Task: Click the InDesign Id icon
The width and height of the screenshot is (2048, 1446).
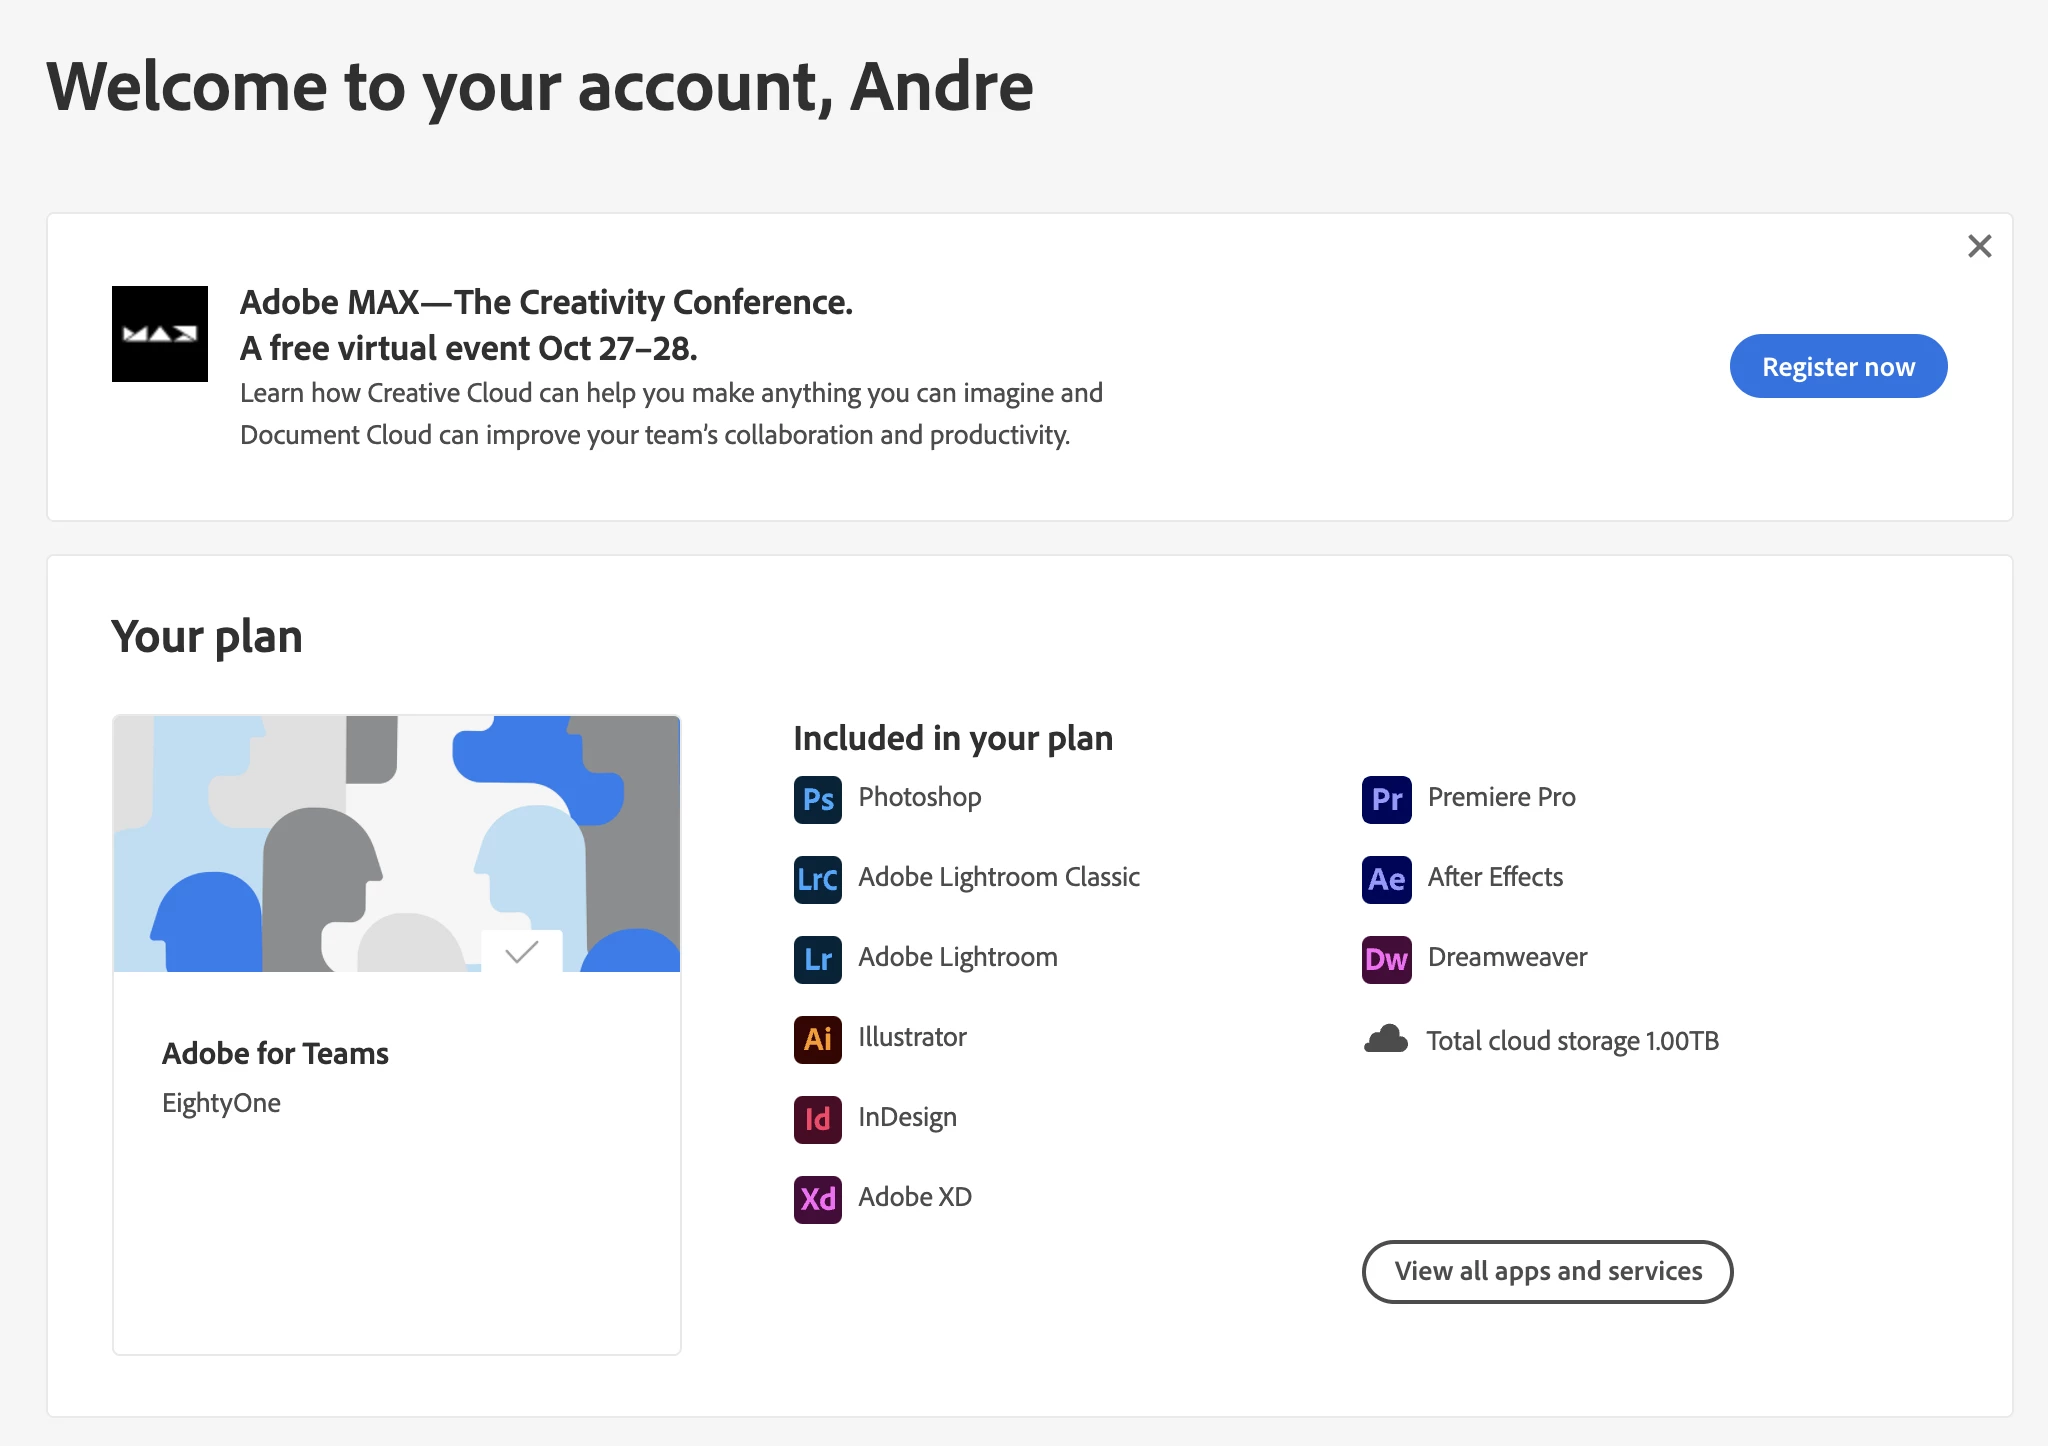Action: click(x=817, y=1119)
